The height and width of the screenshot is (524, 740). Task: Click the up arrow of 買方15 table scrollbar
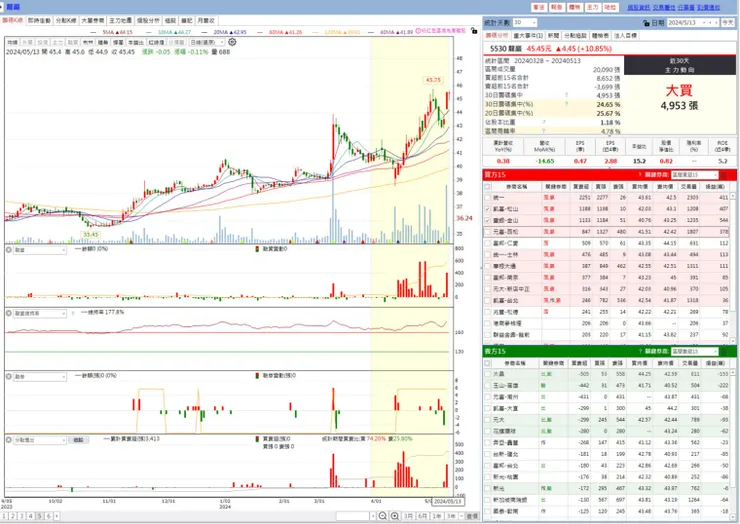732,196
